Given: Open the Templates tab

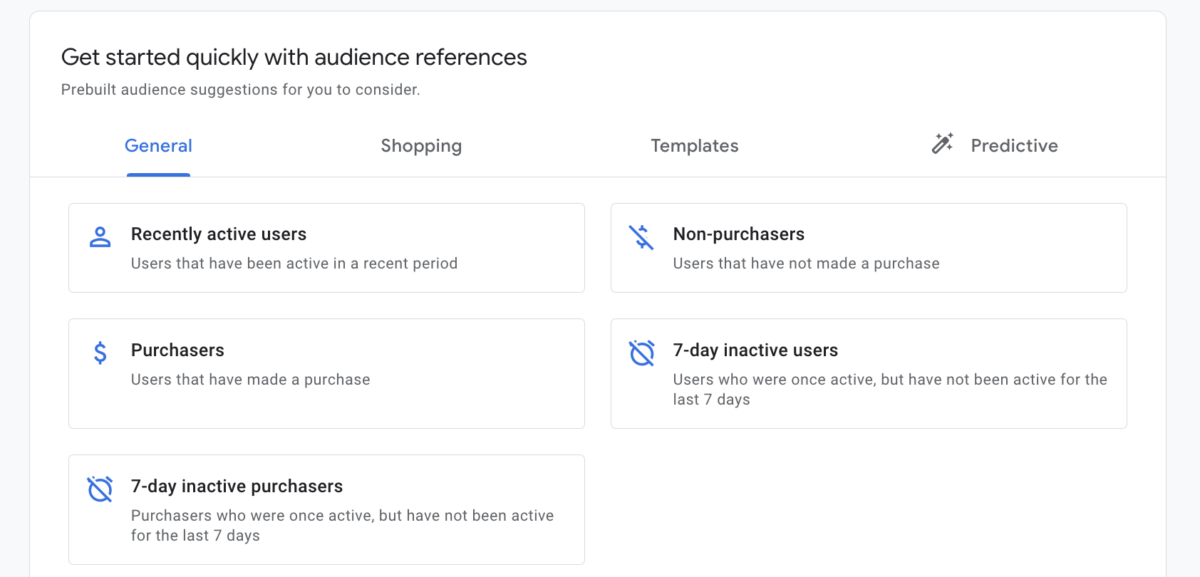Looking at the screenshot, I should tap(694, 145).
